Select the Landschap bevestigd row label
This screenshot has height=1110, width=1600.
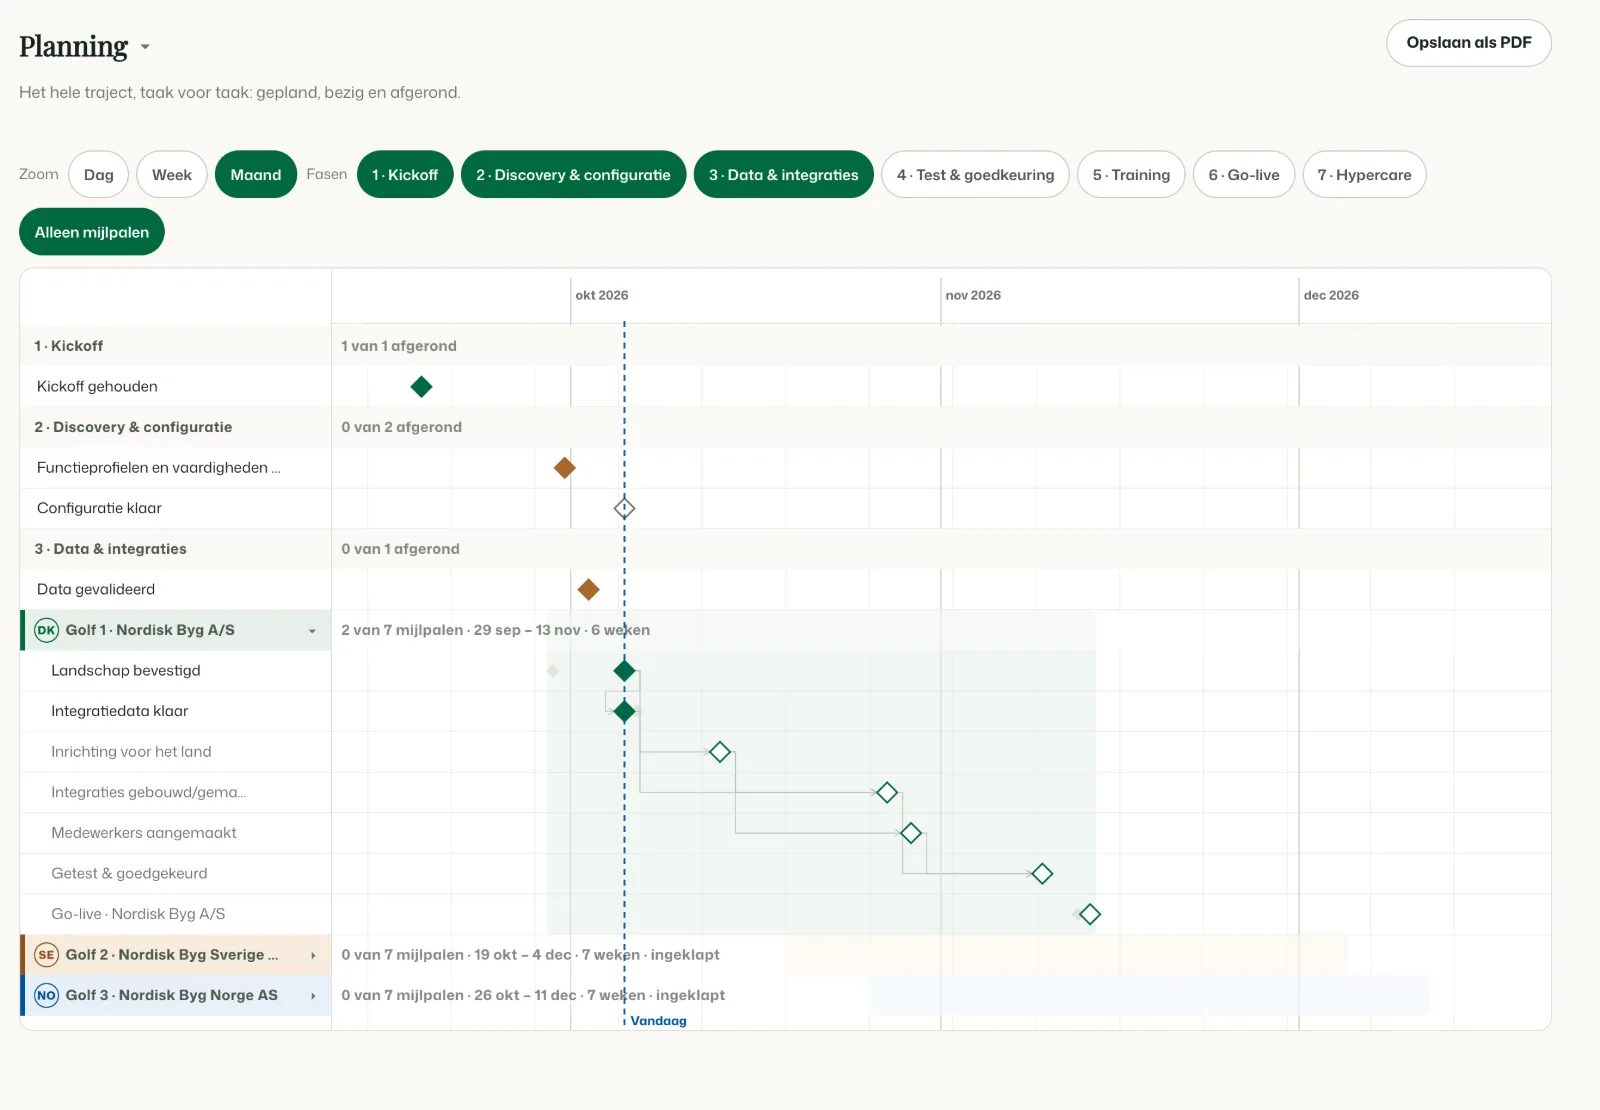point(126,671)
